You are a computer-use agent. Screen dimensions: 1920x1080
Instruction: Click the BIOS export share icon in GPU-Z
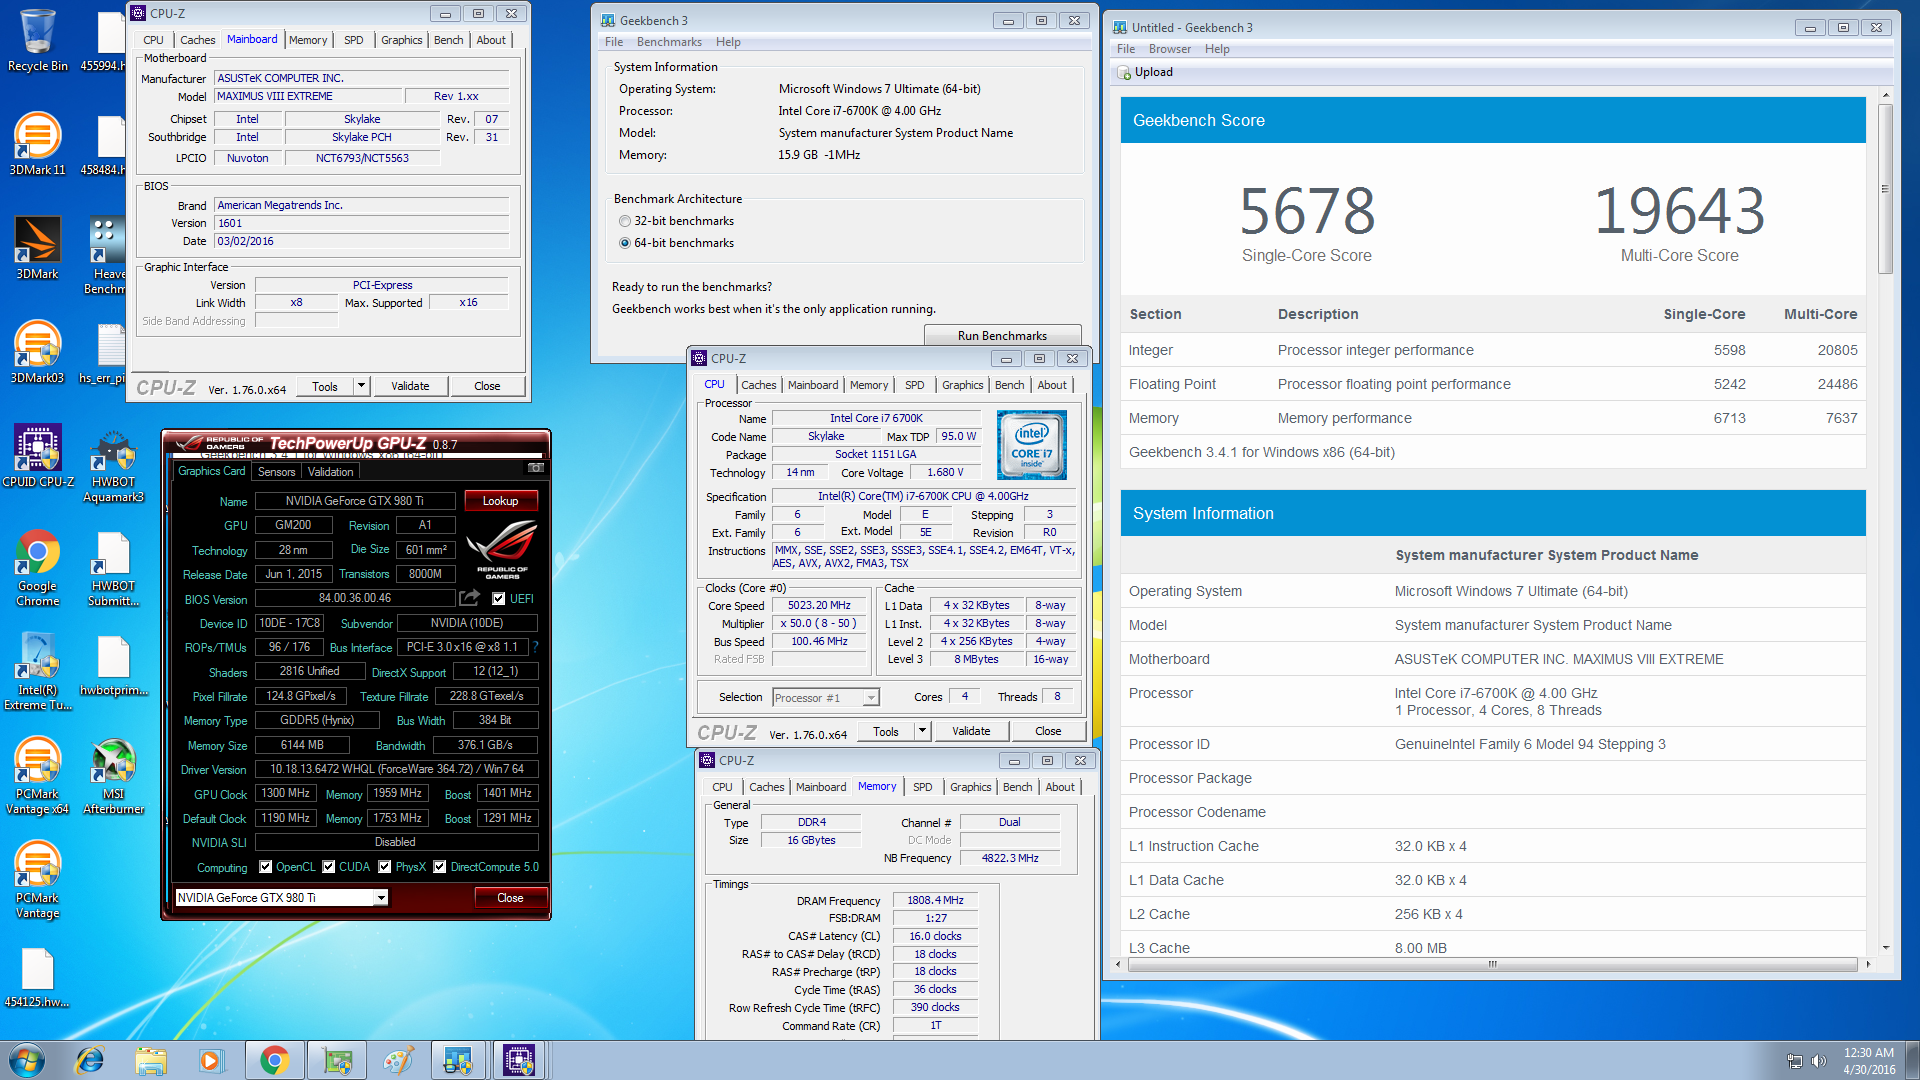469,598
